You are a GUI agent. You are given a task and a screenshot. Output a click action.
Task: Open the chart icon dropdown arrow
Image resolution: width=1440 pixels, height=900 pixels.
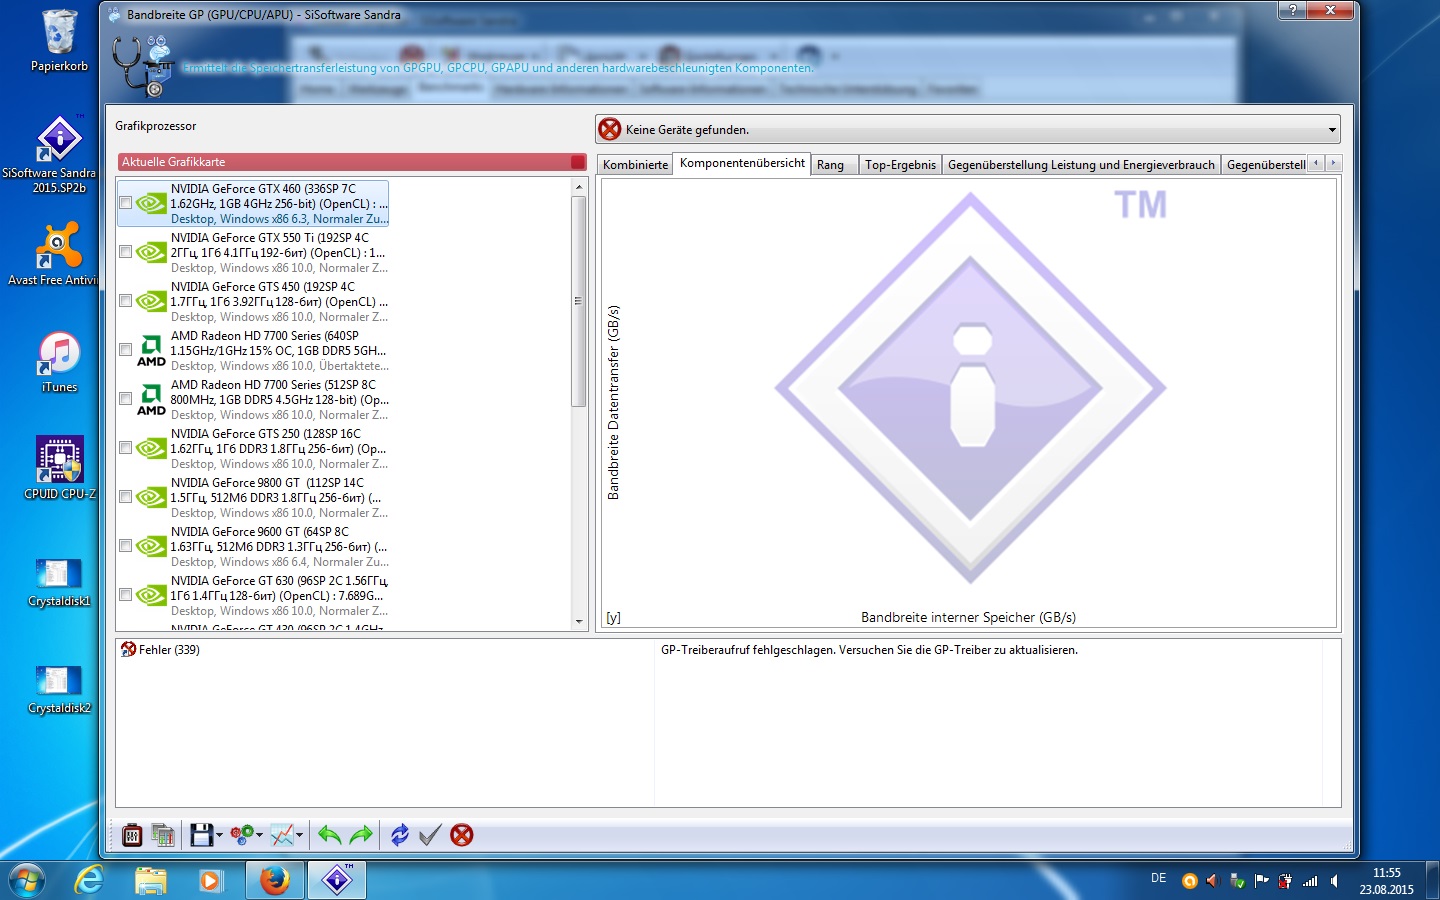pyautogui.click(x=299, y=835)
